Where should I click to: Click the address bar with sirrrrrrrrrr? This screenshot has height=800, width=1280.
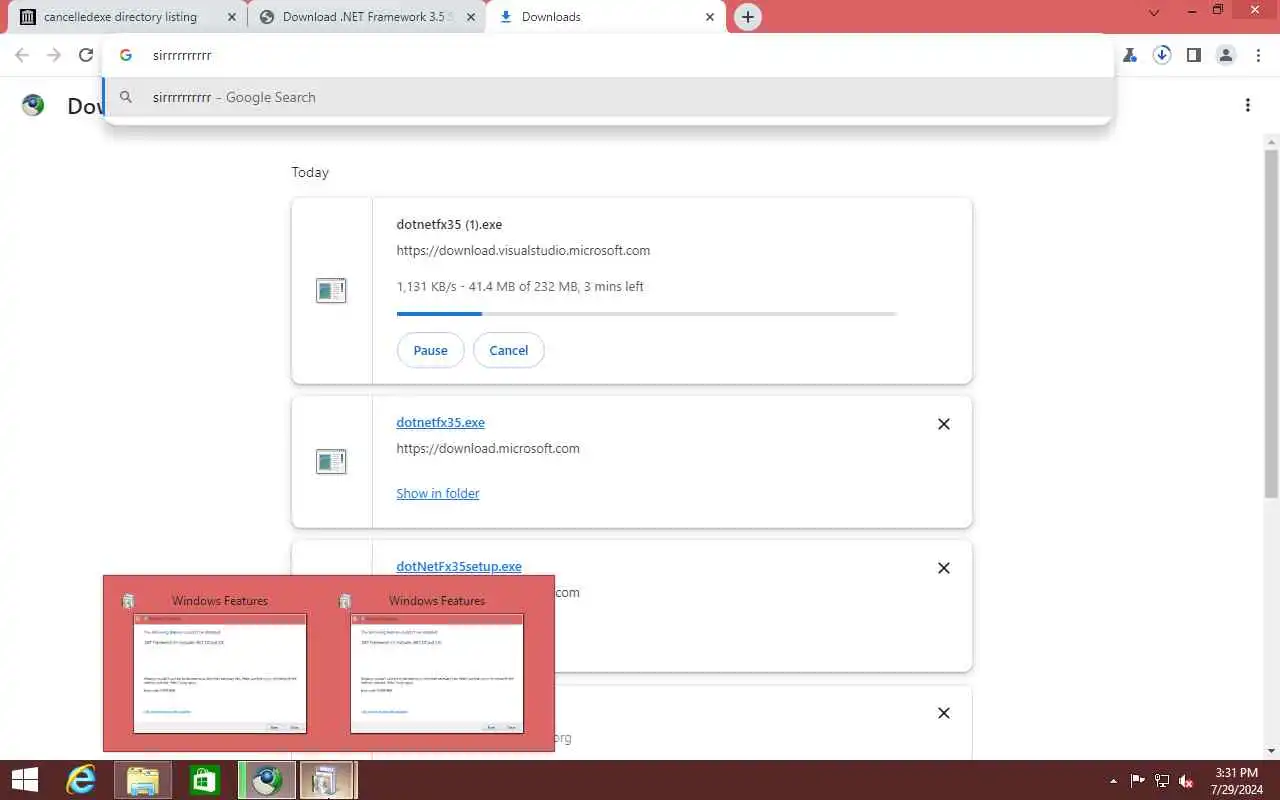tap(608, 56)
